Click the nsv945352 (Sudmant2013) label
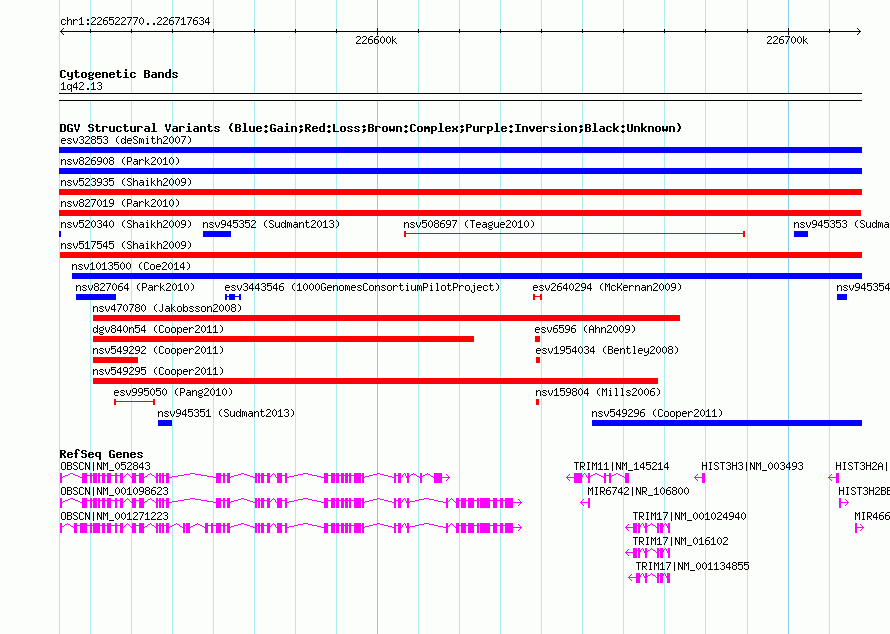Image resolution: width=890 pixels, height=634 pixels. [x=271, y=224]
